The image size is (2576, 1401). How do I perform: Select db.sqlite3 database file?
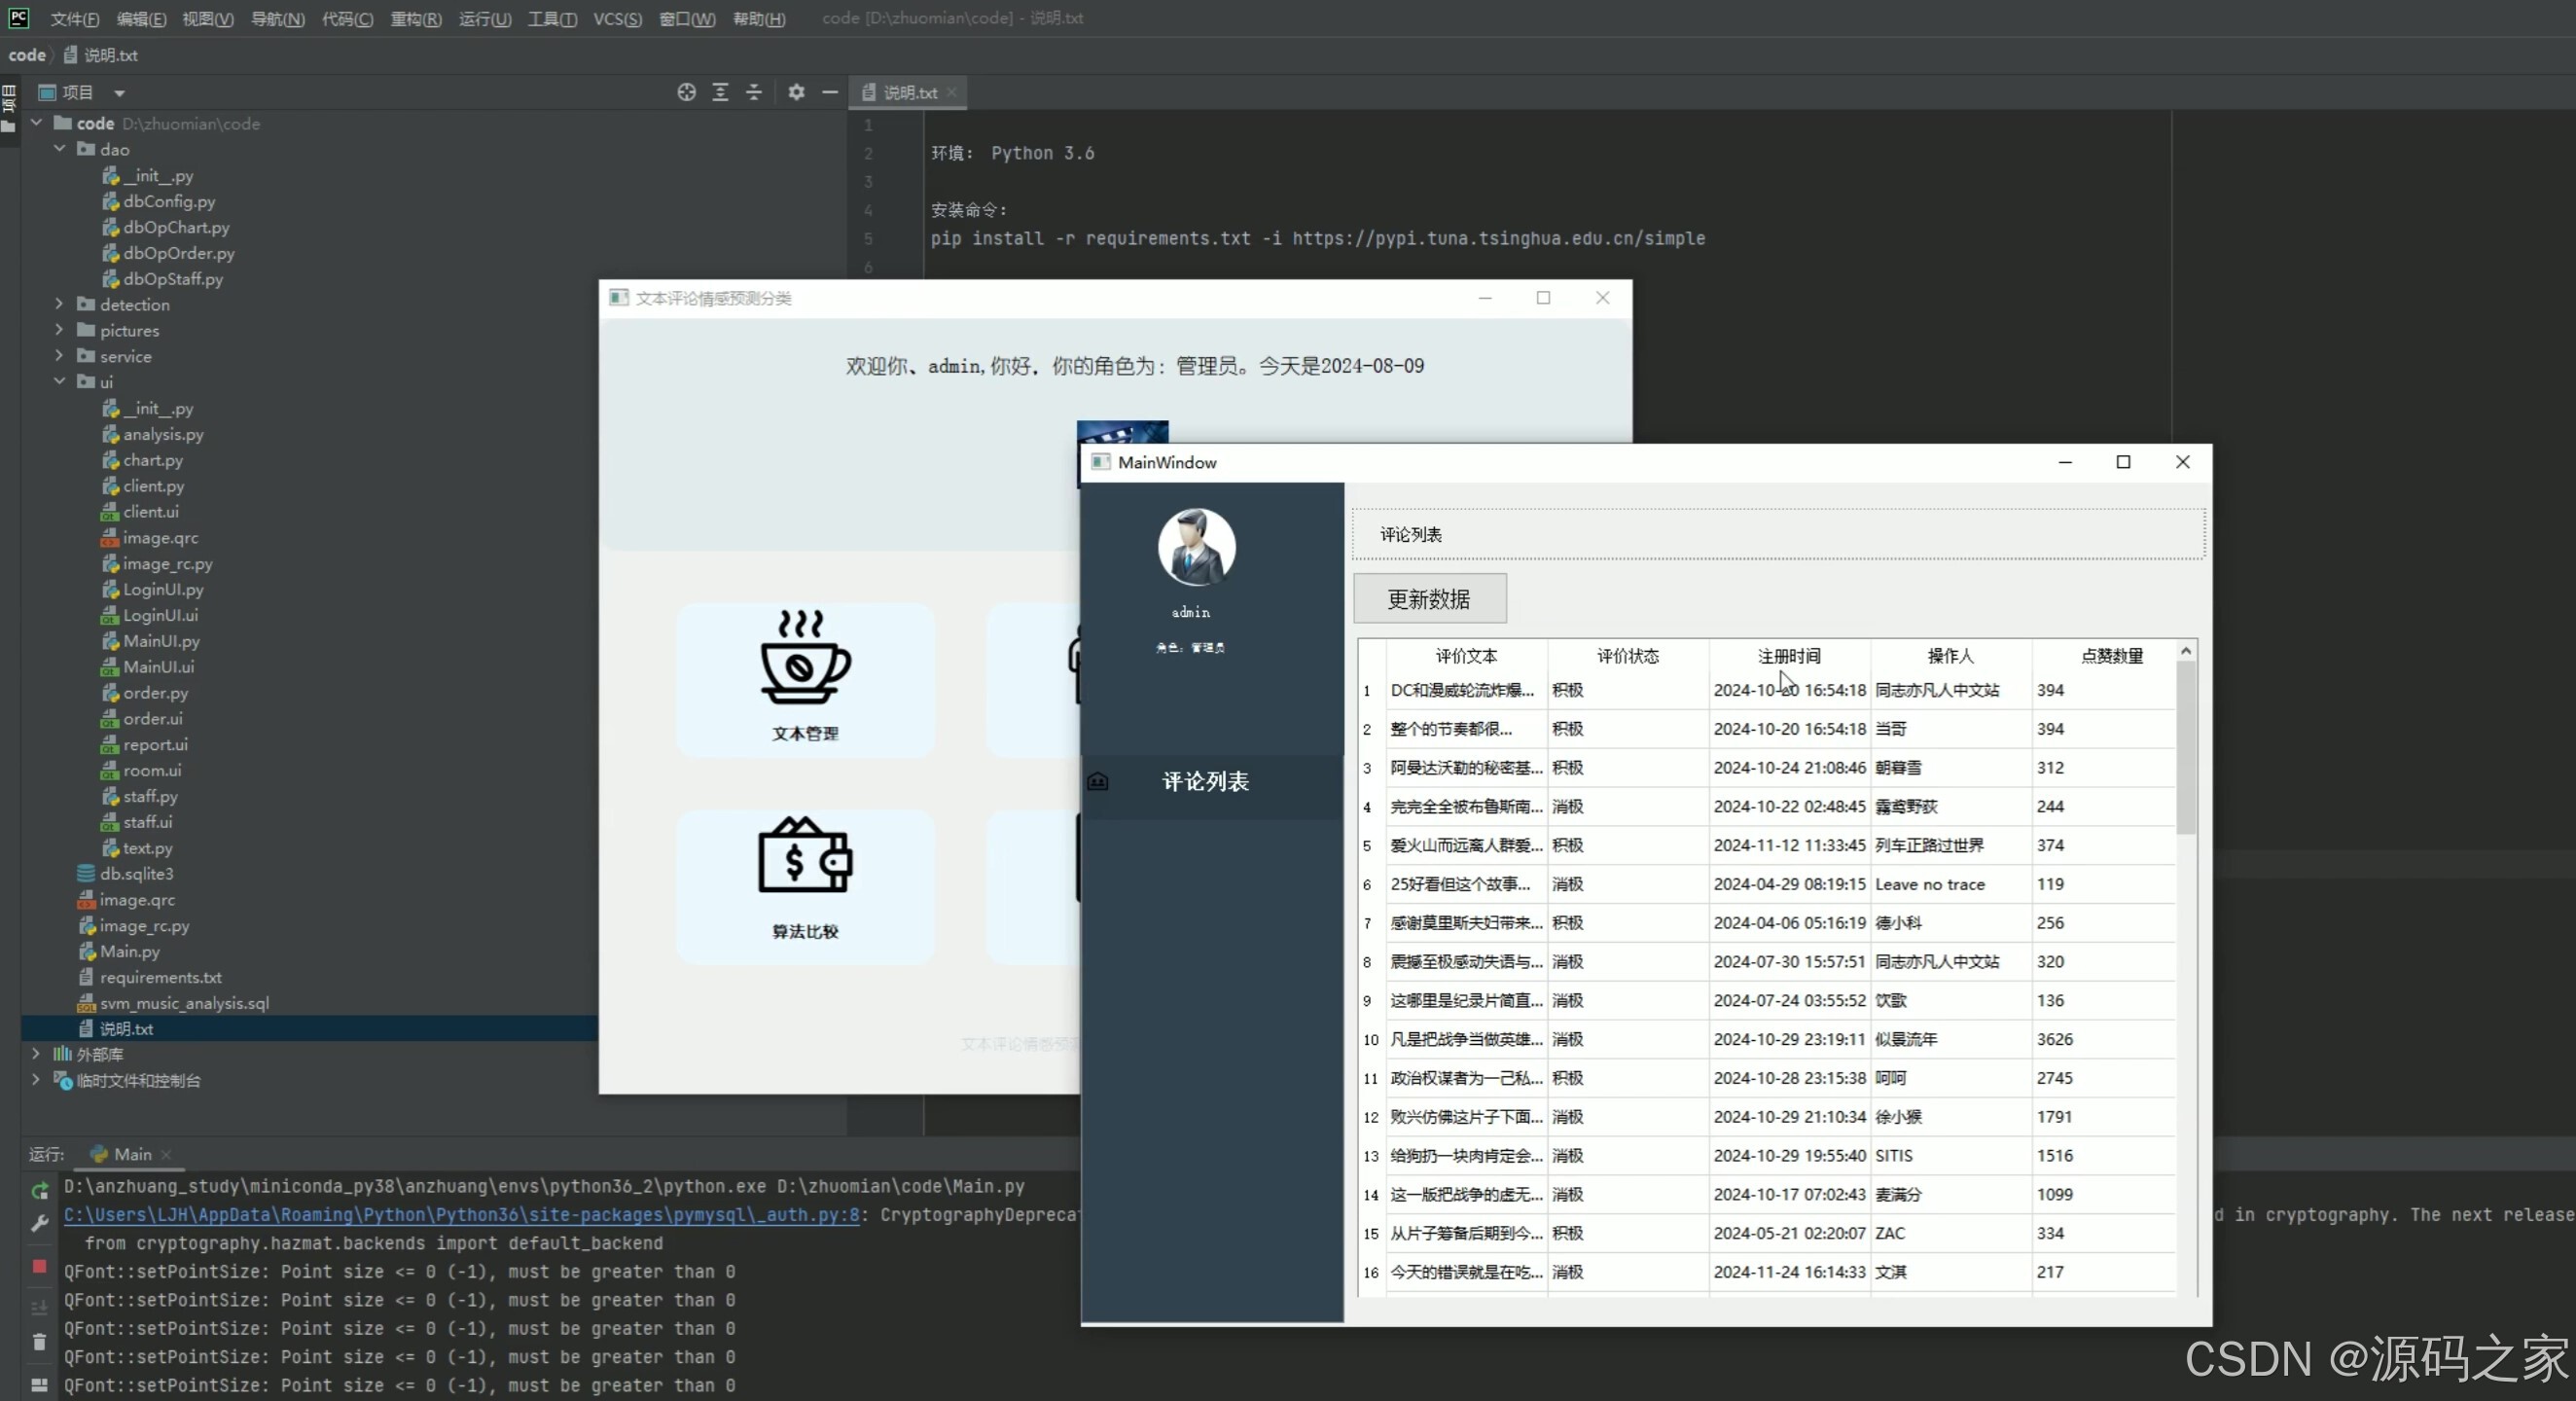click(136, 873)
